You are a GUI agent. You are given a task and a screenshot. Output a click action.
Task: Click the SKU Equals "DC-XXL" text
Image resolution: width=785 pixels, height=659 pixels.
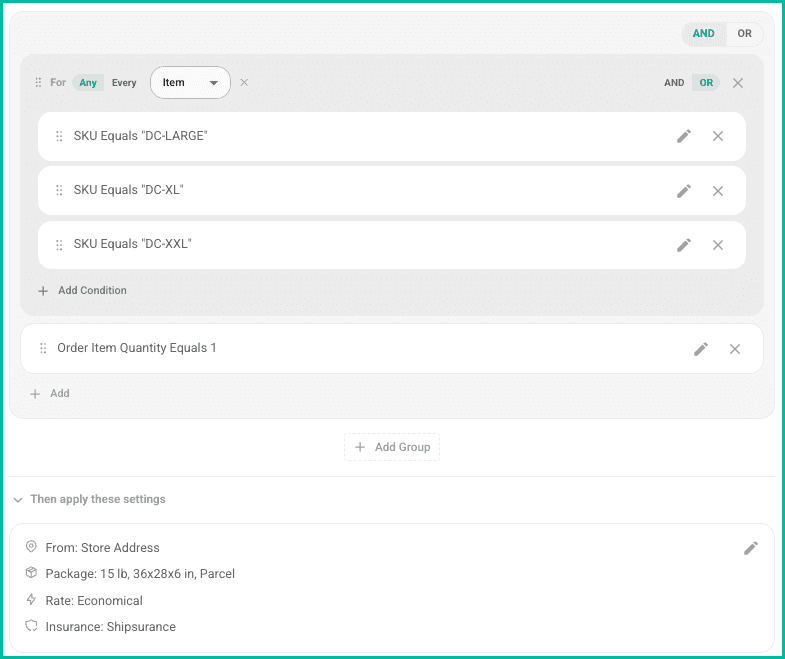coord(132,244)
